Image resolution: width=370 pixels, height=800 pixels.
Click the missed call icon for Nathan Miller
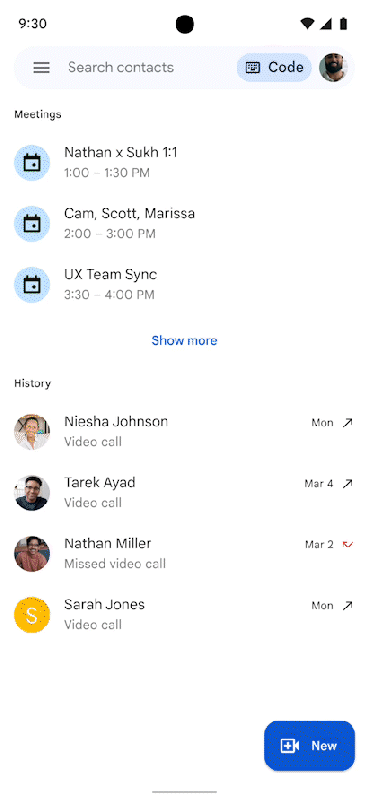coord(348,544)
